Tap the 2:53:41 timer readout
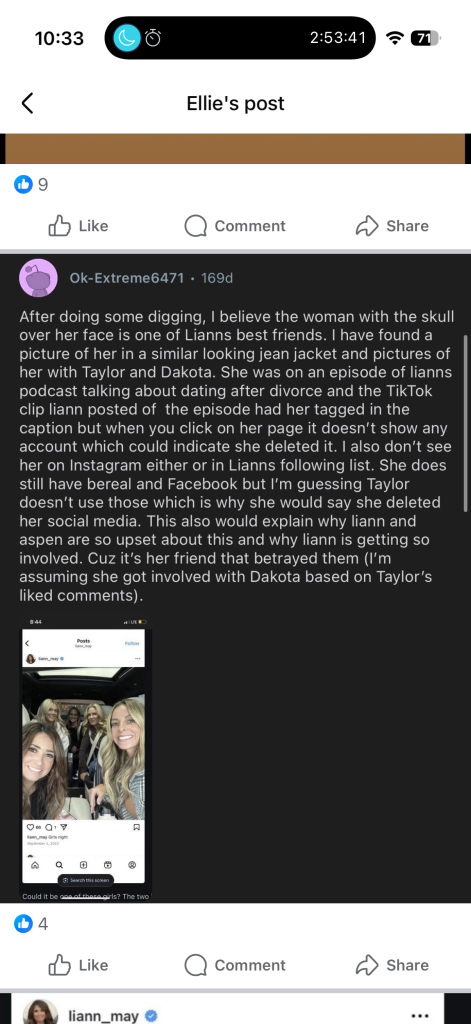Viewport: 471px width, 1024px height. (x=338, y=38)
